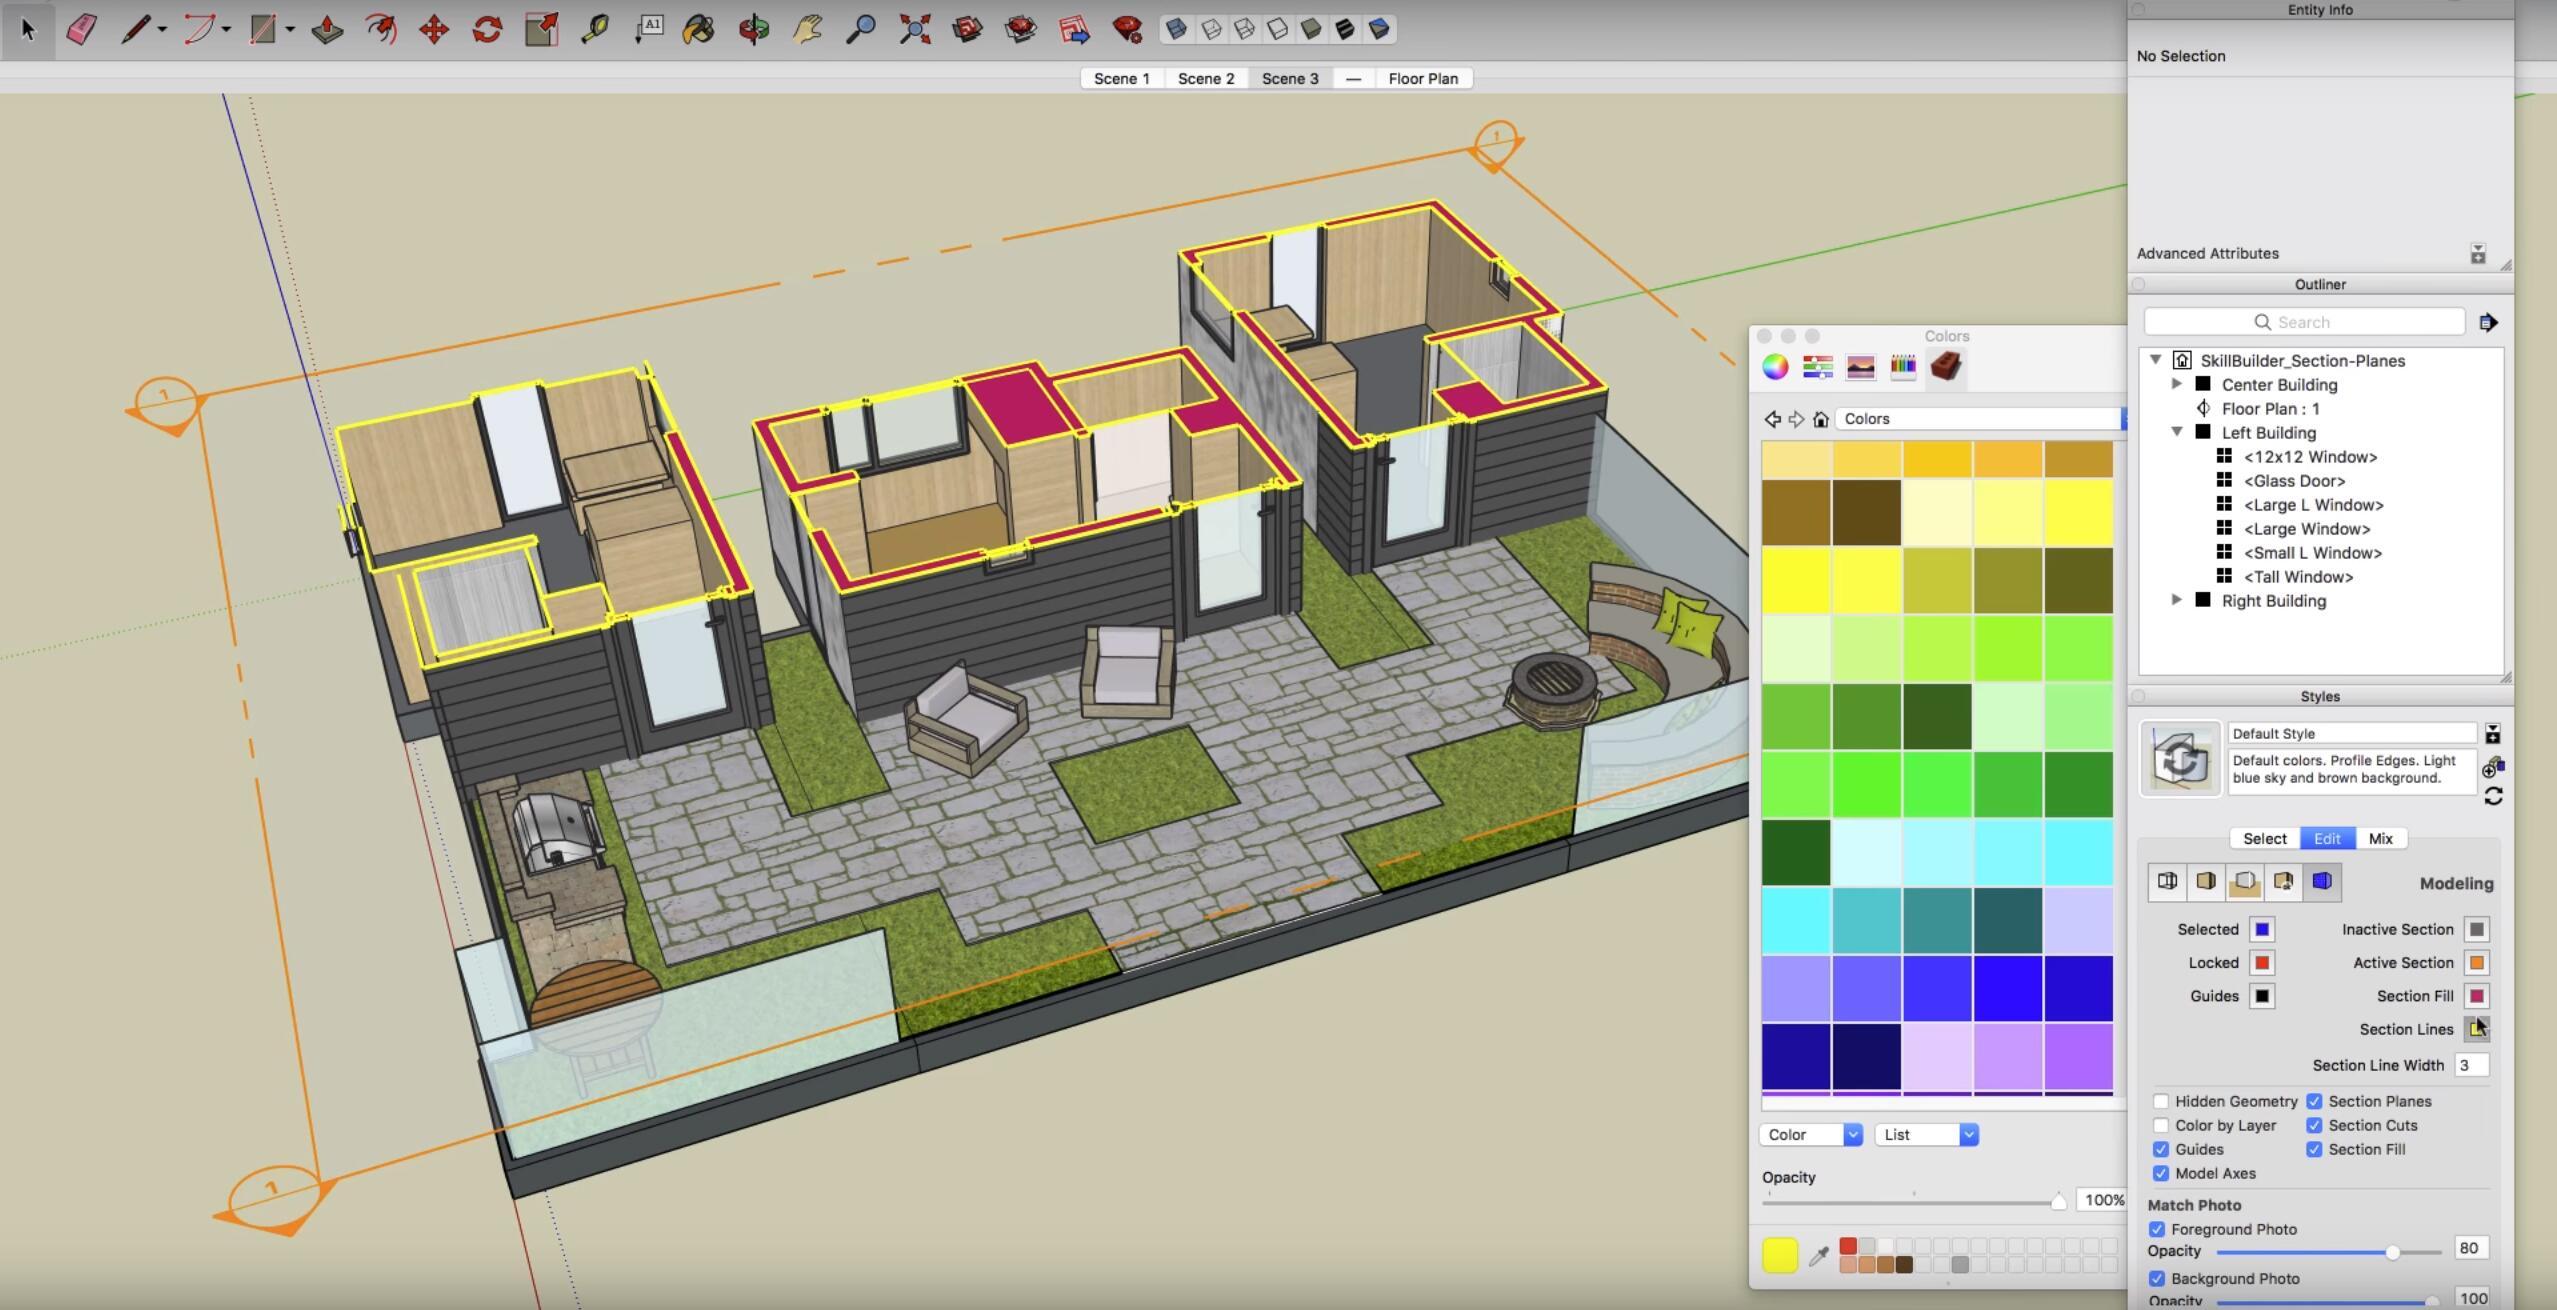Select the Edges settings icon under Edit tab
2557x1310 pixels.
[2168, 881]
